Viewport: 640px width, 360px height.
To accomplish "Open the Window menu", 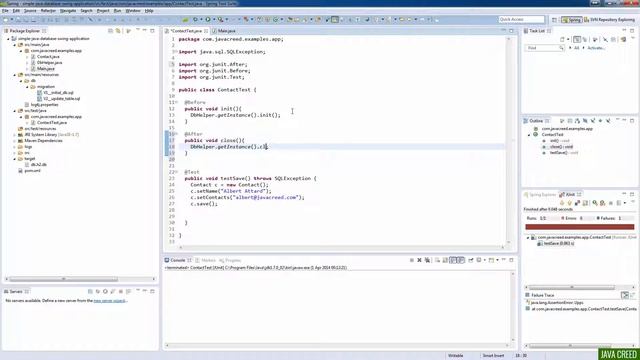I will (x=133, y=11).
